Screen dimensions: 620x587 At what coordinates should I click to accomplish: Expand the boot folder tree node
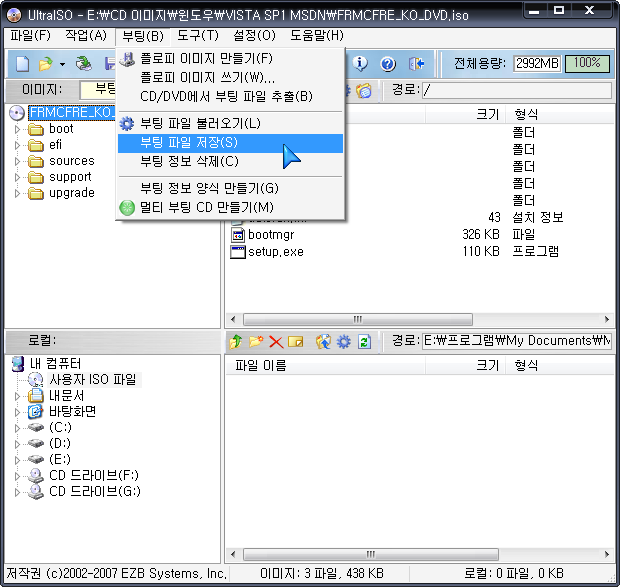click(x=17, y=129)
